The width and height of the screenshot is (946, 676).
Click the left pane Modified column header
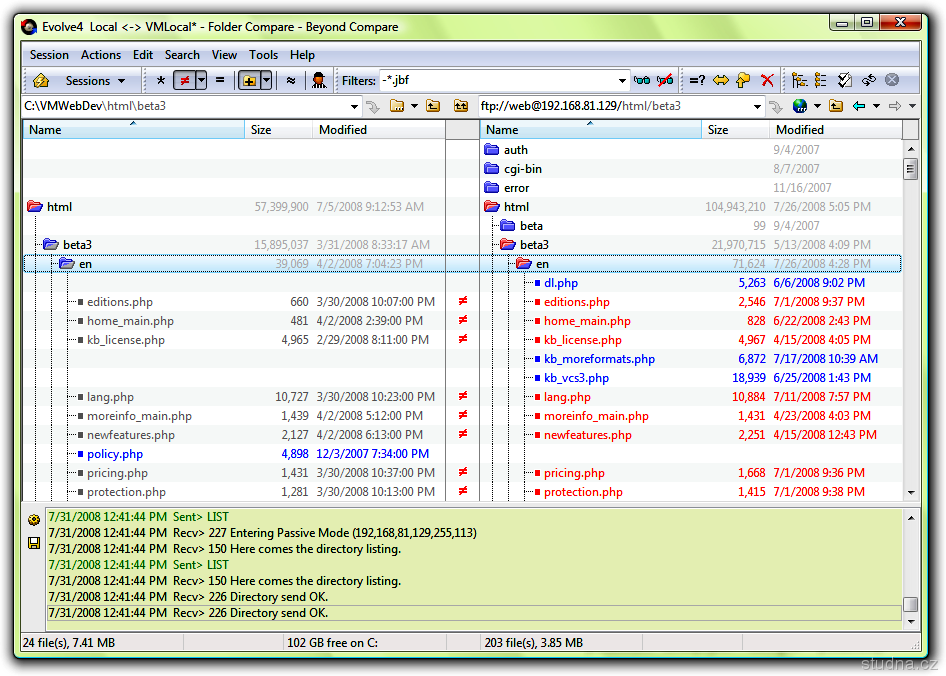tap(343, 130)
